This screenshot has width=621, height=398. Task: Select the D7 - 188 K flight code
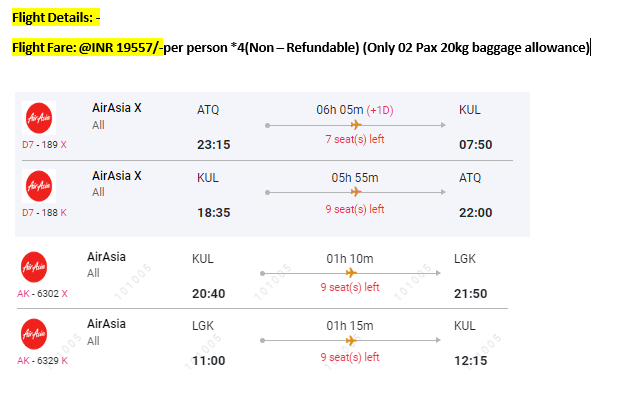44,213
